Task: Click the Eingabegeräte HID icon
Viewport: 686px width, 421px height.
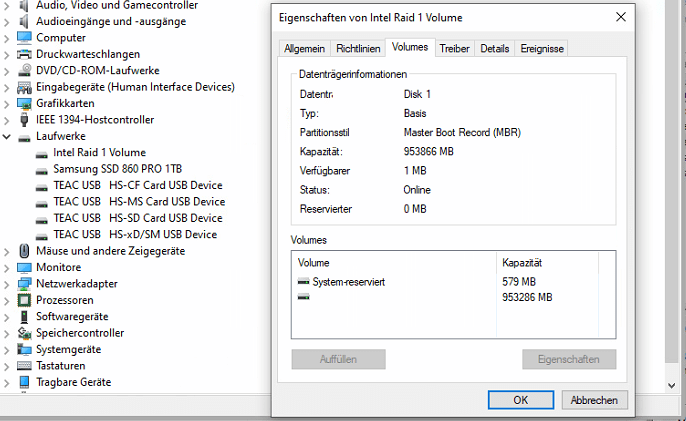Action: [x=24, y=87]
